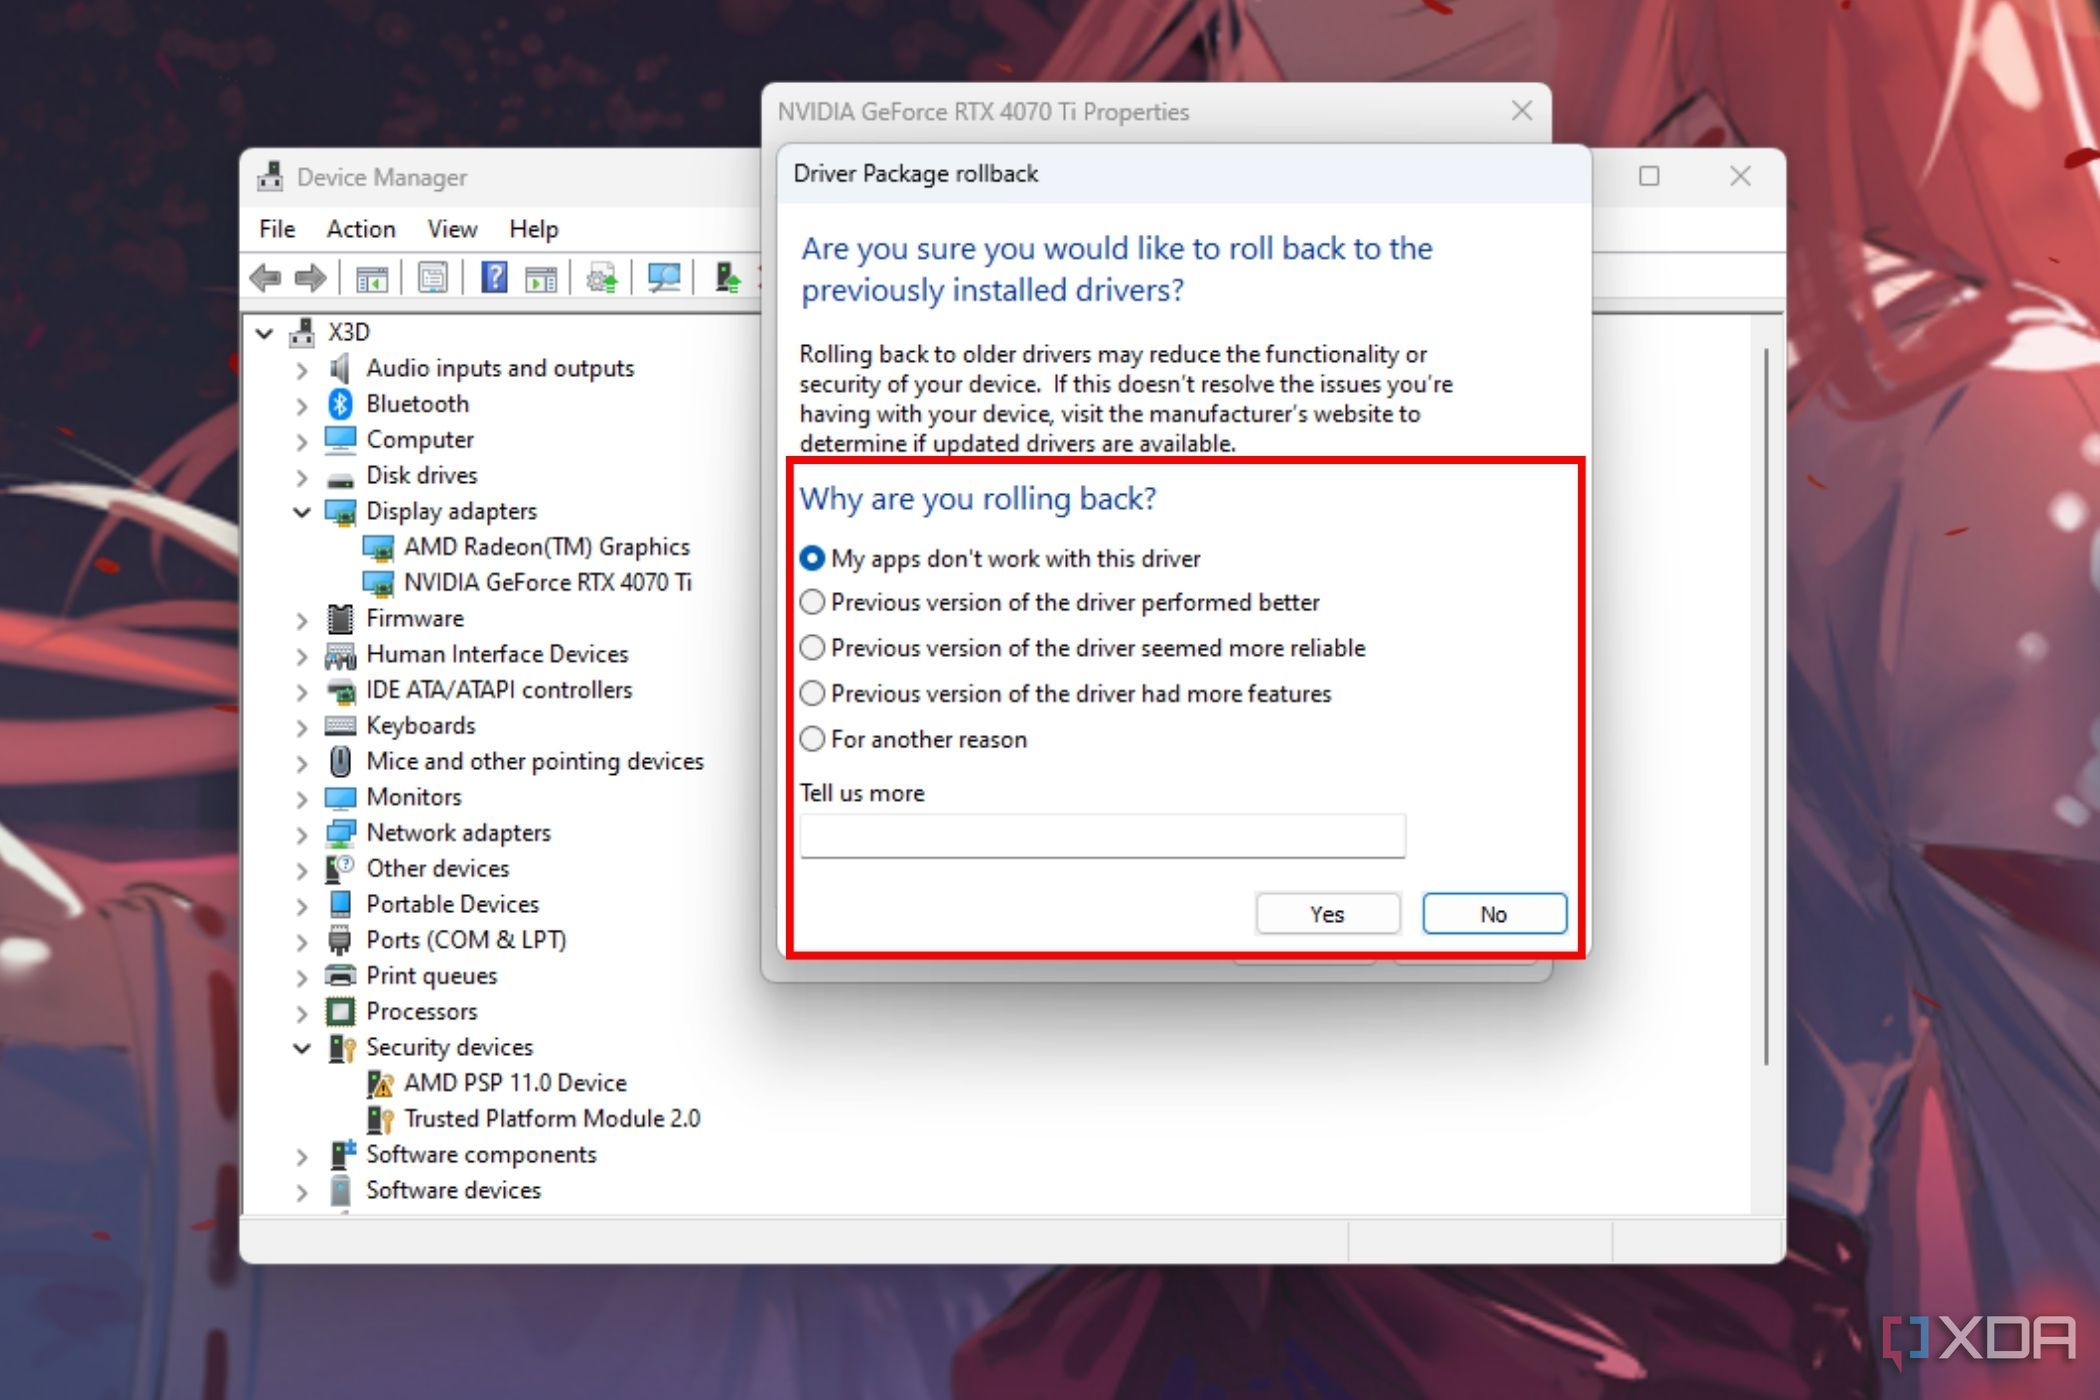Screen dimensions: 2100x1400
Task: Select 'Previous version had more features' option
Action: (1065, 694)
